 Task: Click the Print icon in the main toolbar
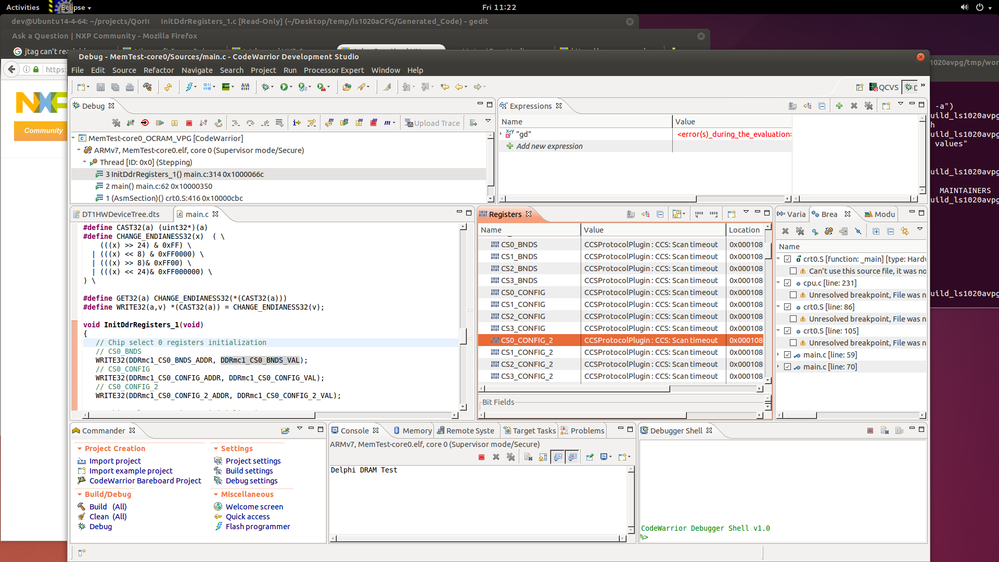[130, 87]
